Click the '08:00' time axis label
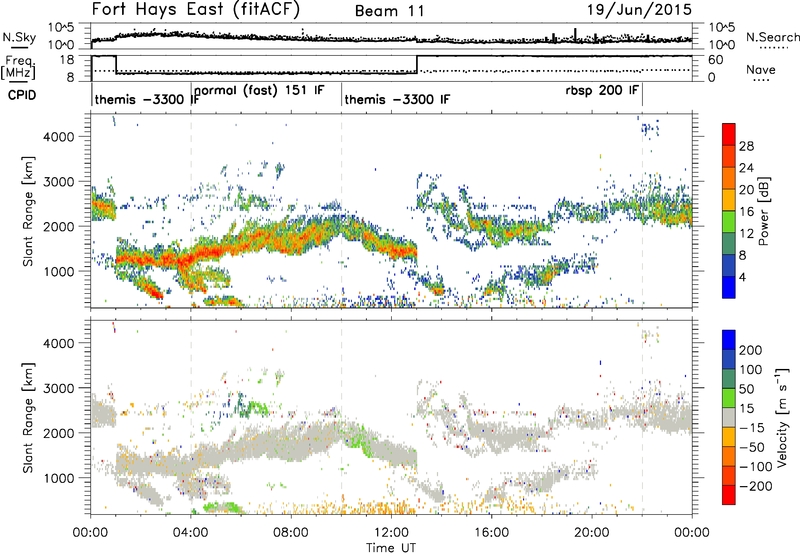This screenshot has width=800, height=554. point(290,533)
